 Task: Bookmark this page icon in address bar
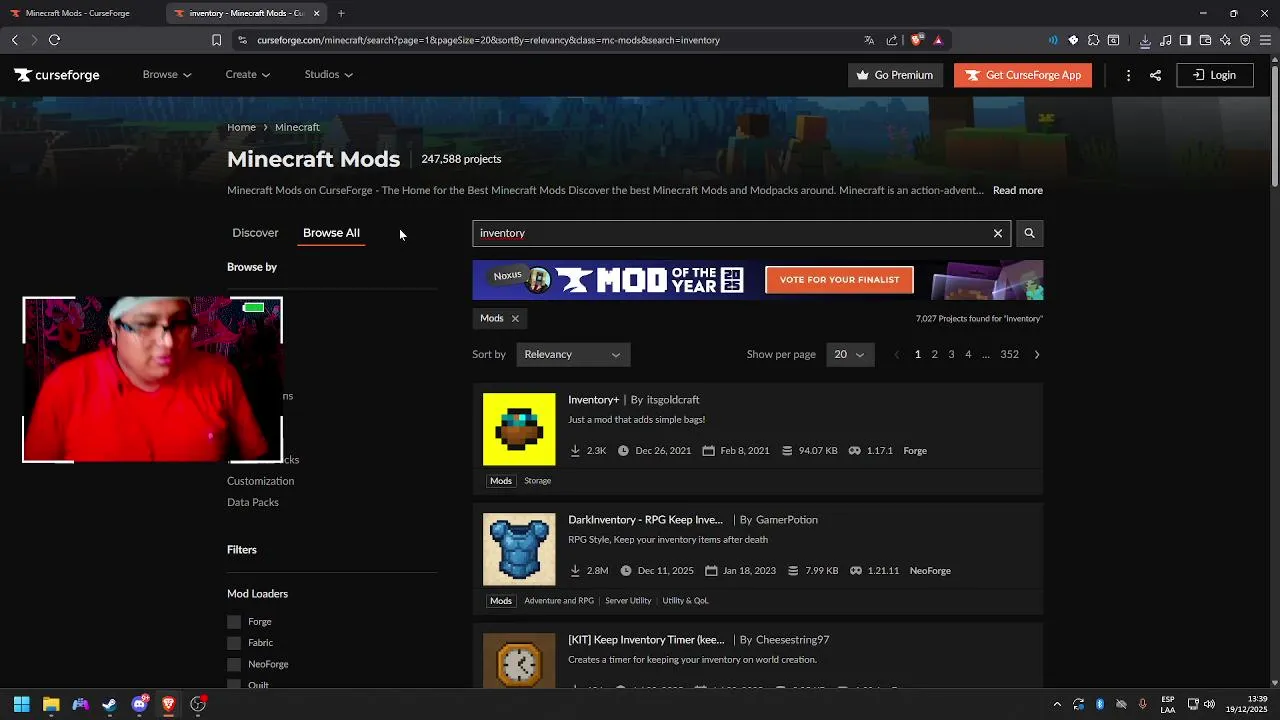coord(216,40)
